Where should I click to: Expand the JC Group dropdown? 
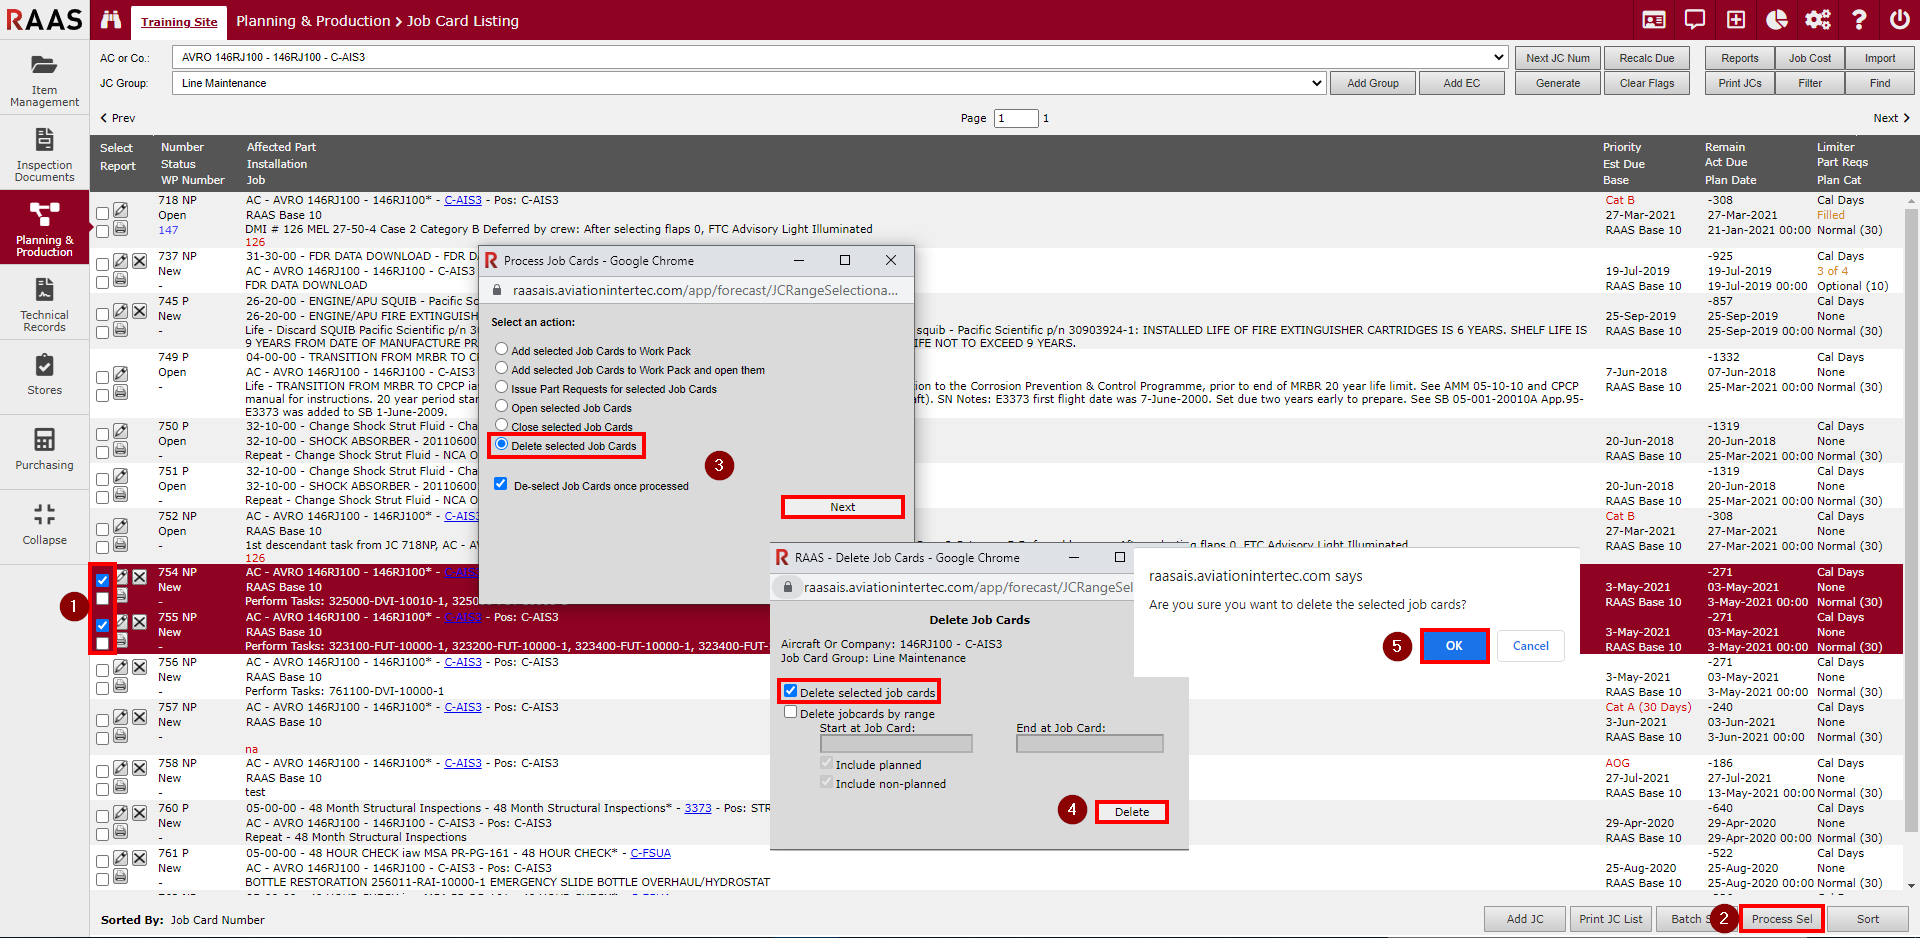[1316, 83]
